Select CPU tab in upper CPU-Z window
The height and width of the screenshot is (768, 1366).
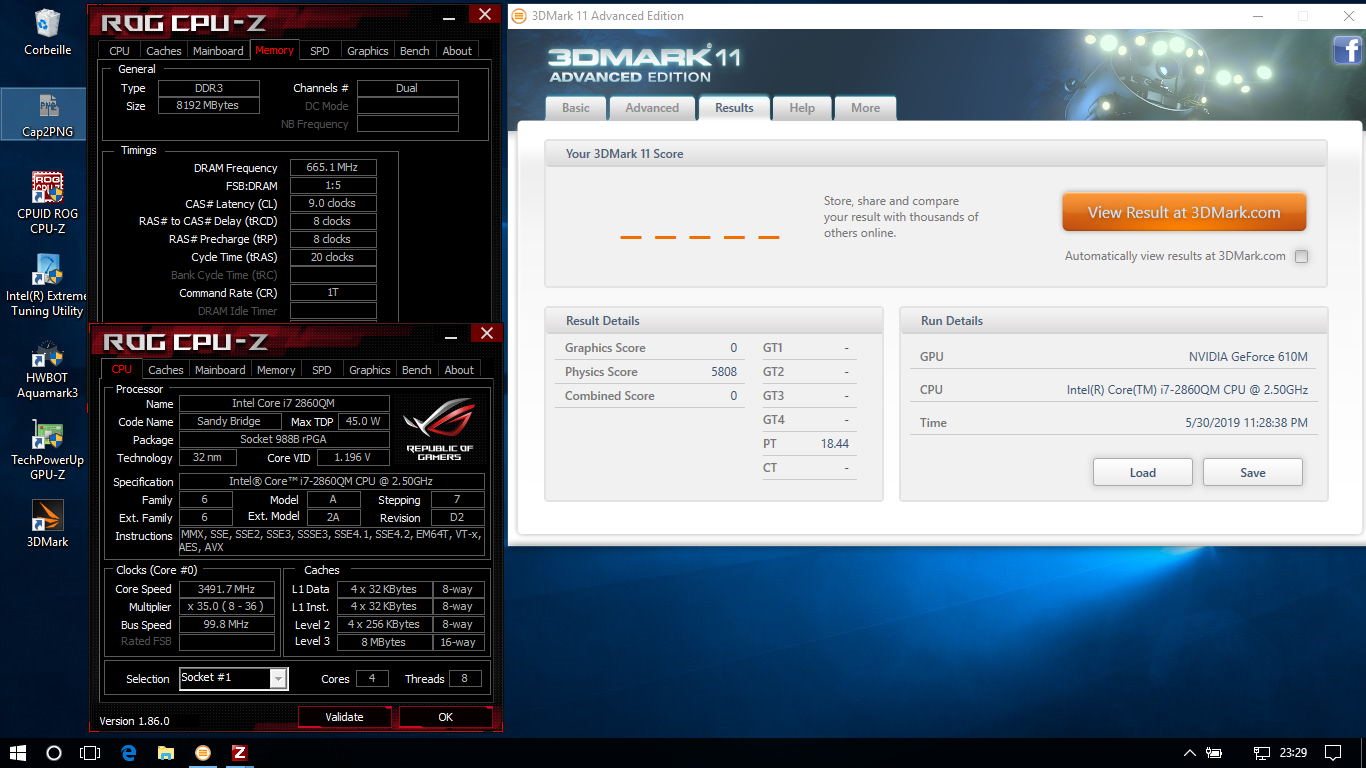(x=119, y=51)
